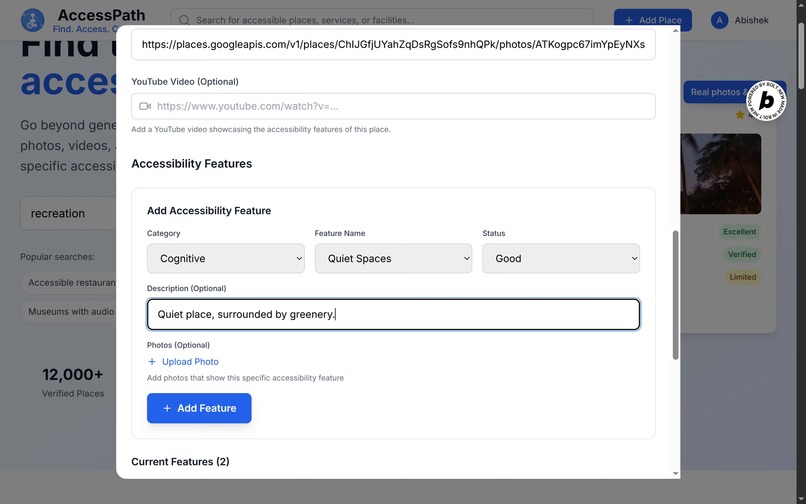Click the Bolt.new badge icon
Image resolution: width=806 pixels, height=504 pixels.
766,100
